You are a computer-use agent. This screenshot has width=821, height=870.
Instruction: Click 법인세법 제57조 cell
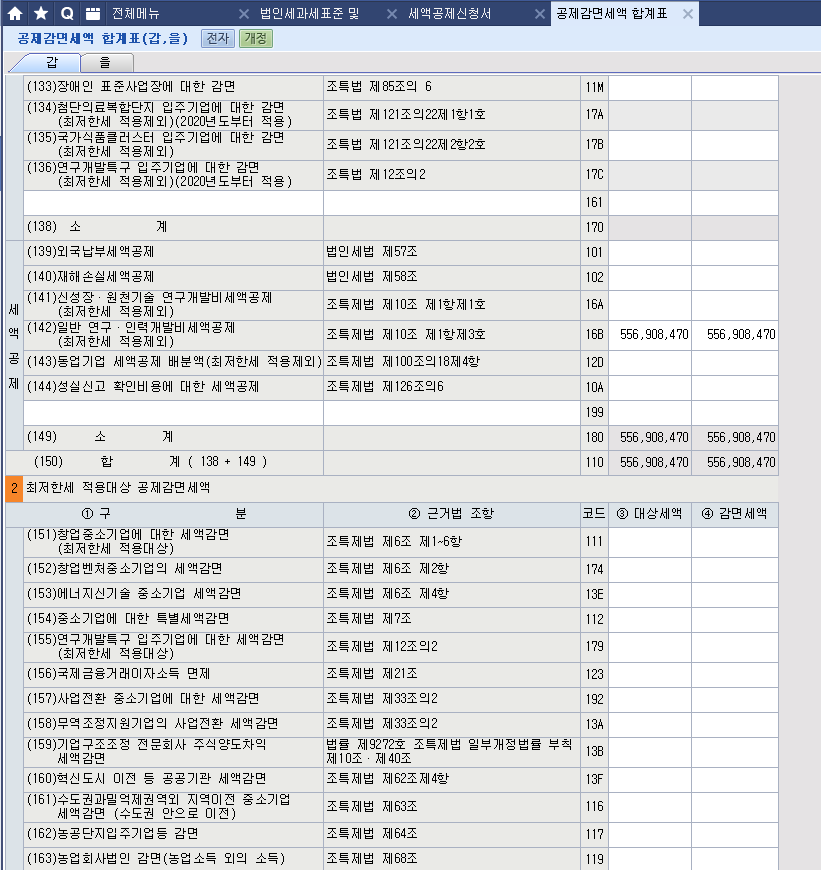[x=452, y=252]
